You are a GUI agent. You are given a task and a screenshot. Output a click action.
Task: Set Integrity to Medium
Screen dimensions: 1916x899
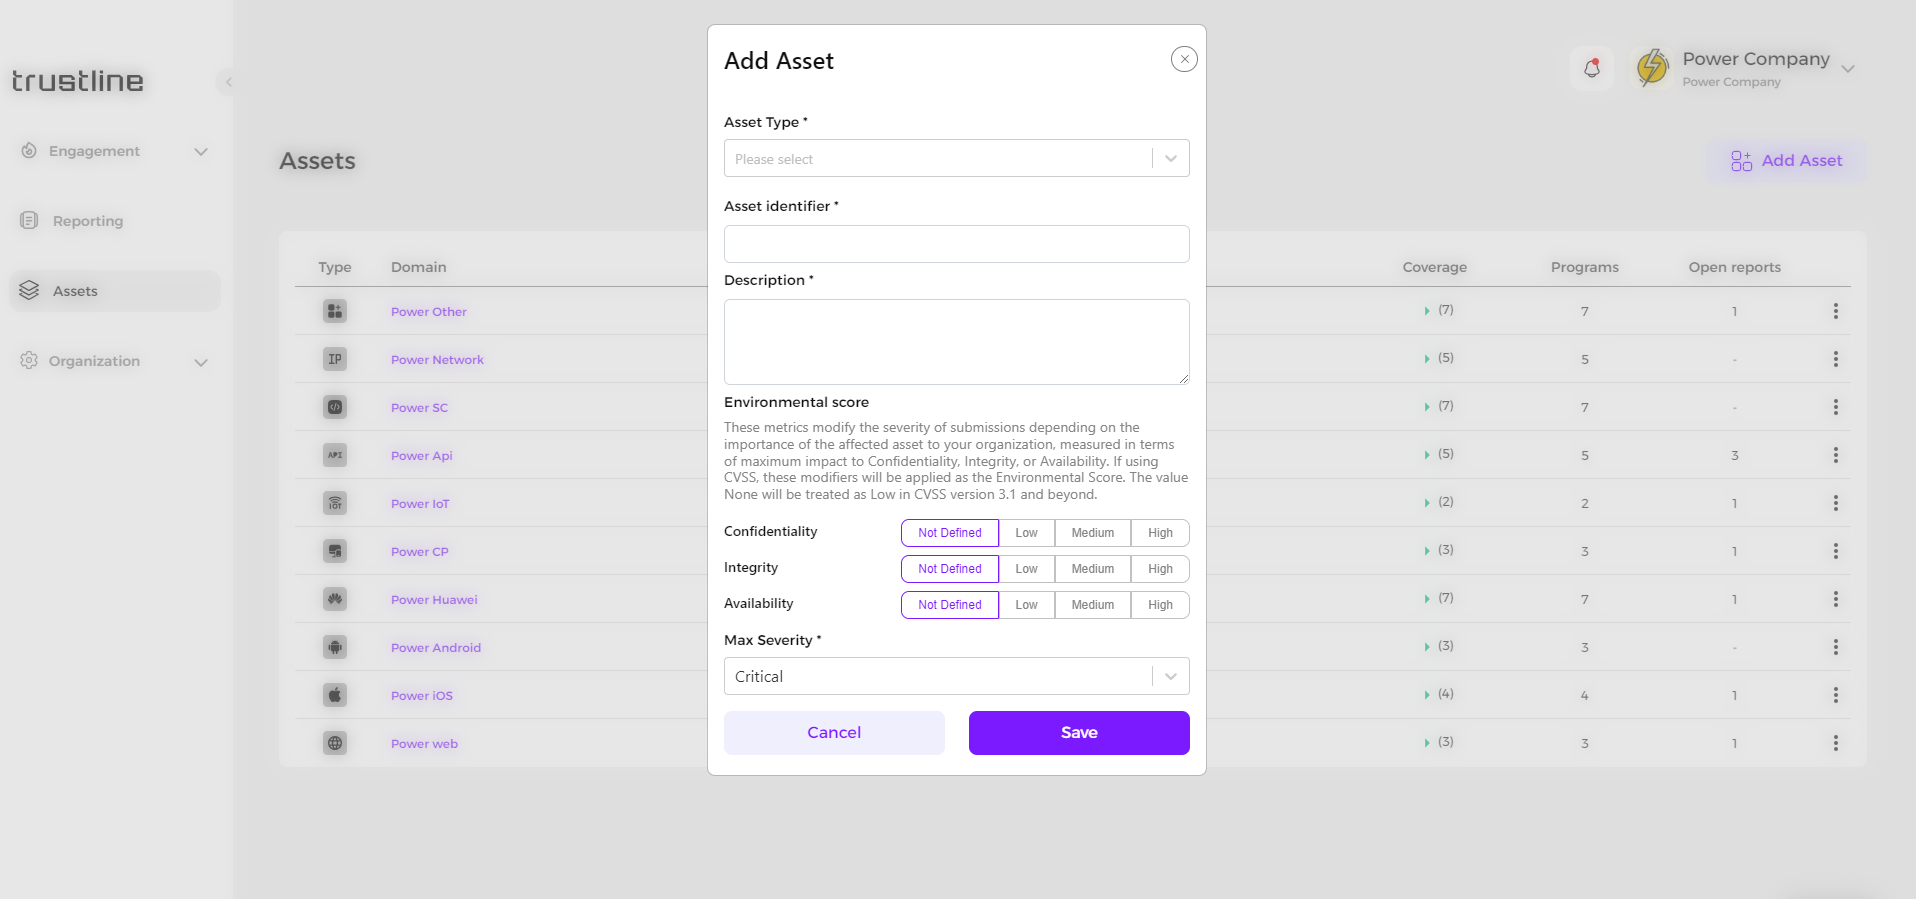[1092, 569]
